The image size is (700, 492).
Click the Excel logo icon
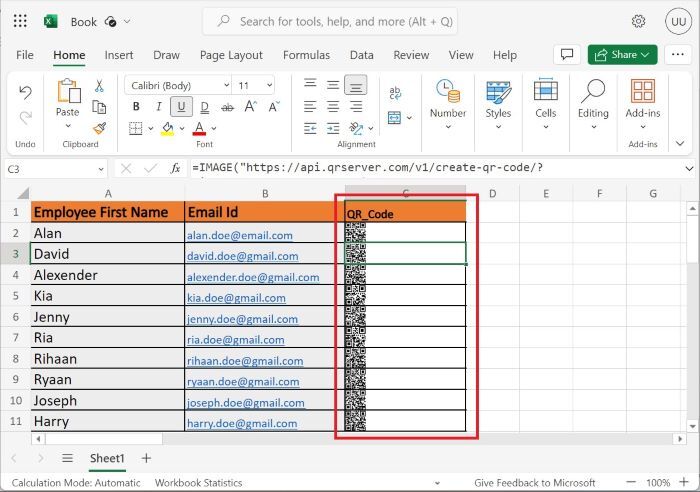coord(50,21)
